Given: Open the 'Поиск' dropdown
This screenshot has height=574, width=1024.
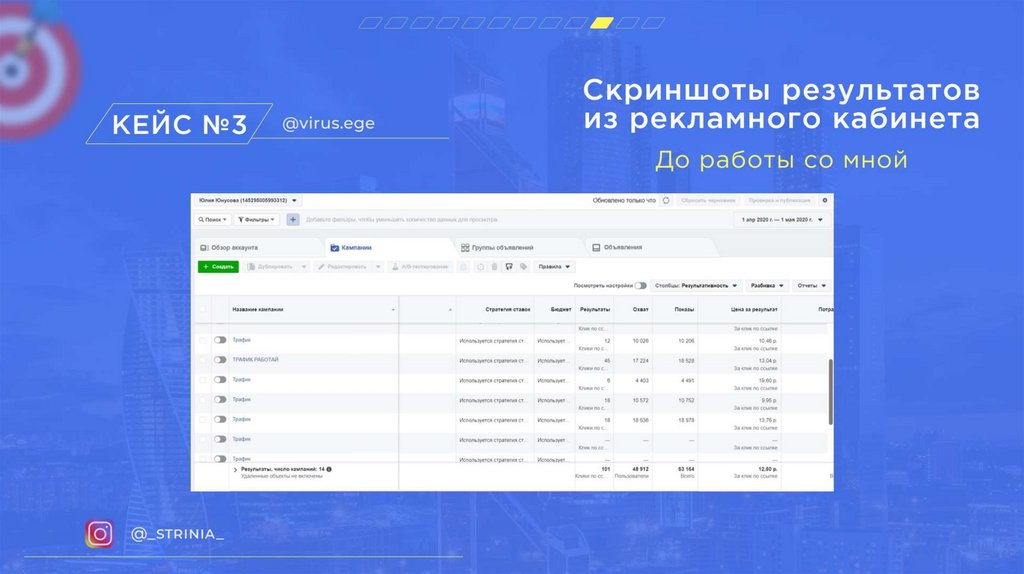Looking at the screenshot, I should [213, 219].
